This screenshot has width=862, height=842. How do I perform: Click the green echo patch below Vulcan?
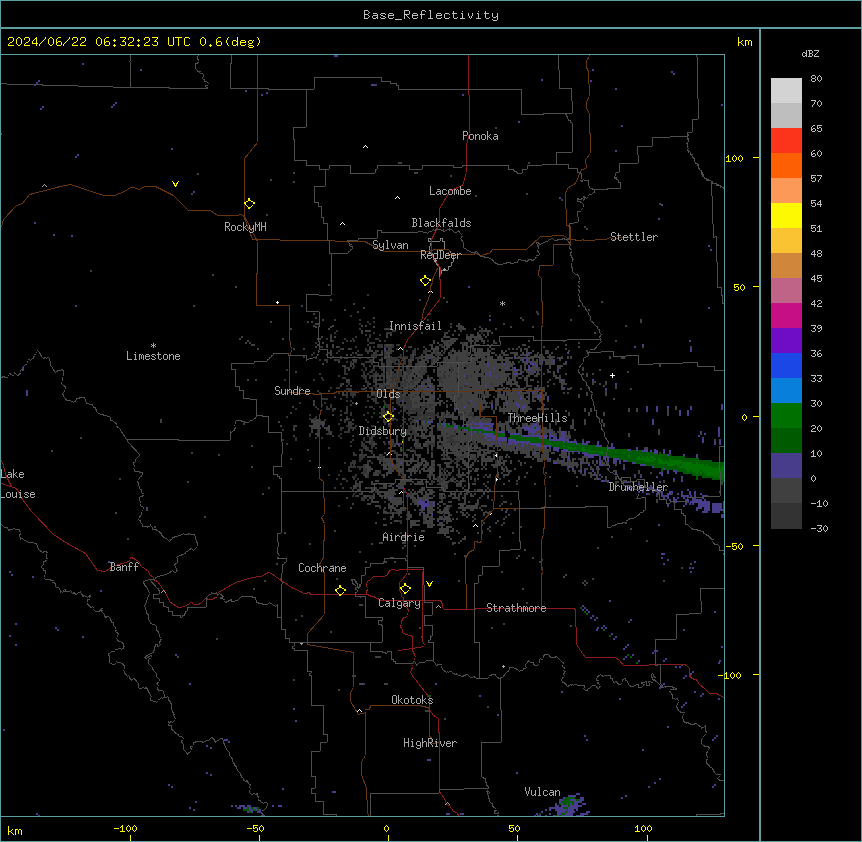click(x=569, y=804)
